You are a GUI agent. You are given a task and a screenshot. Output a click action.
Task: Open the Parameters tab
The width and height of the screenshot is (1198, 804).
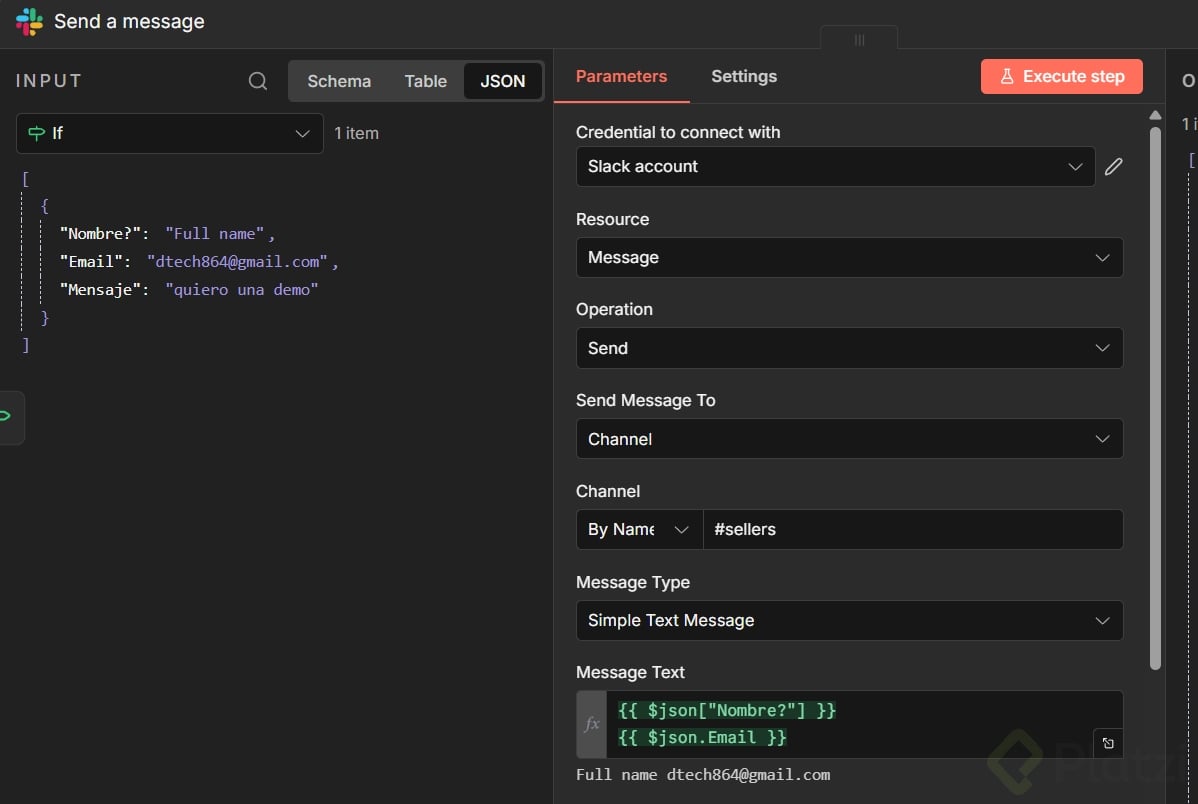pos(621,77)
